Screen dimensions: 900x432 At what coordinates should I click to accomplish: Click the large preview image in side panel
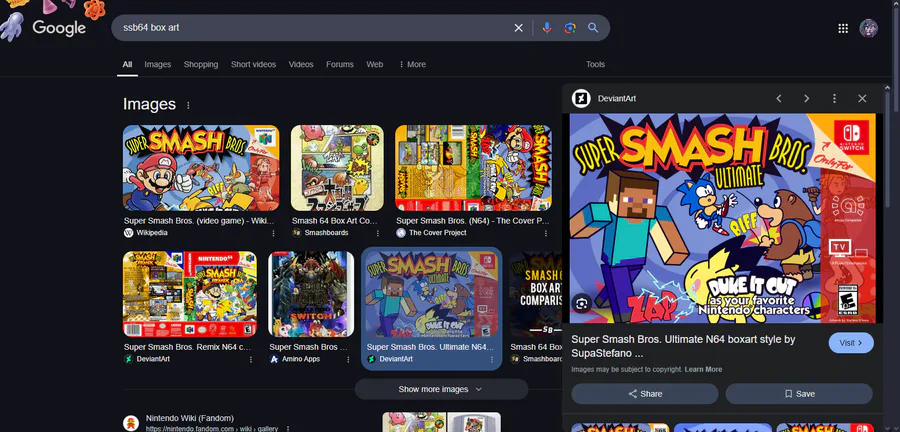tap(723, 218)
